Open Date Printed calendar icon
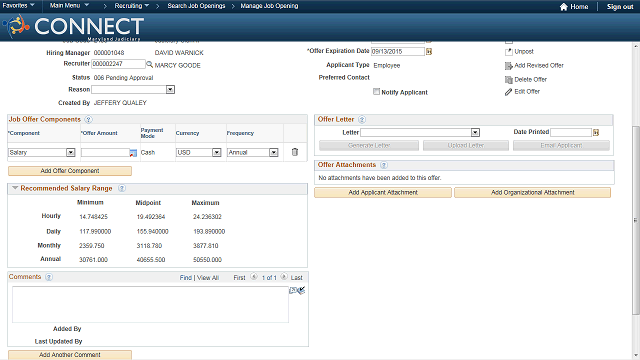Image resolution: width=640 pixels, height=360 pixels. [596, 132]
